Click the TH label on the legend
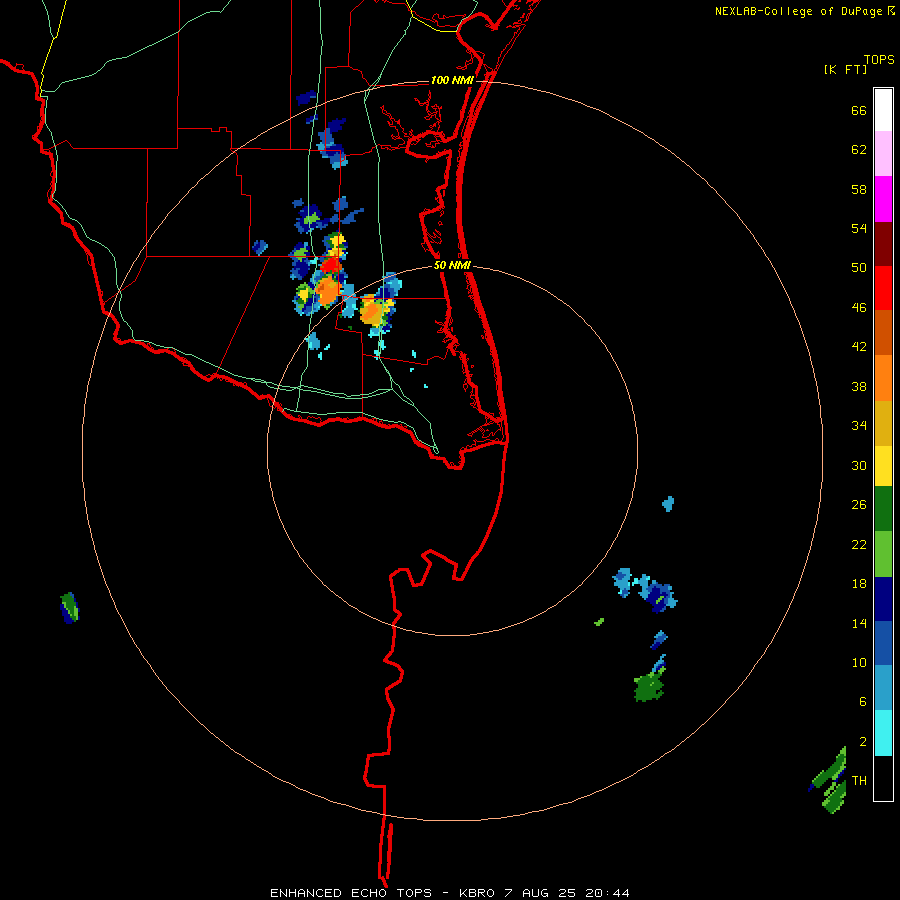 click(859, 781)
